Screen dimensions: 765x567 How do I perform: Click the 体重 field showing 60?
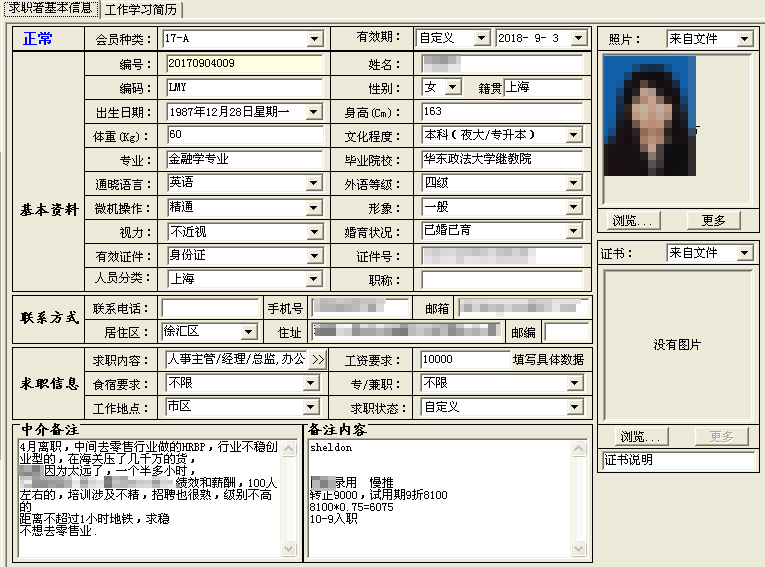[245, 135]
